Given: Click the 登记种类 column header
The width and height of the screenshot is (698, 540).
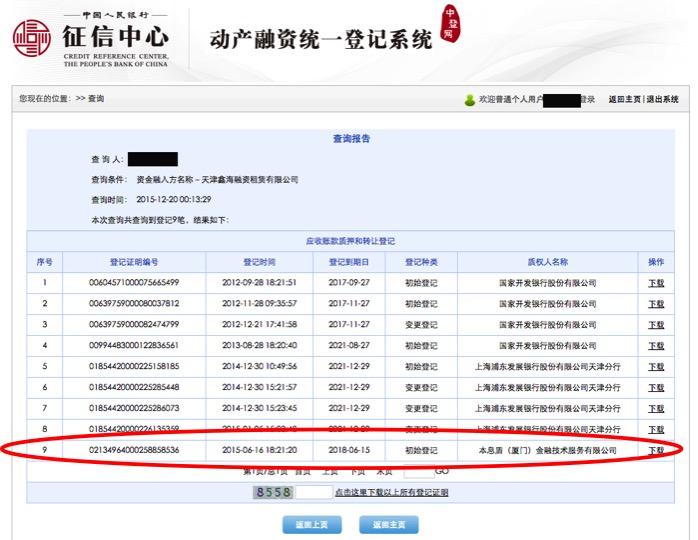Looking at the screenshot, I should [421, 262].
